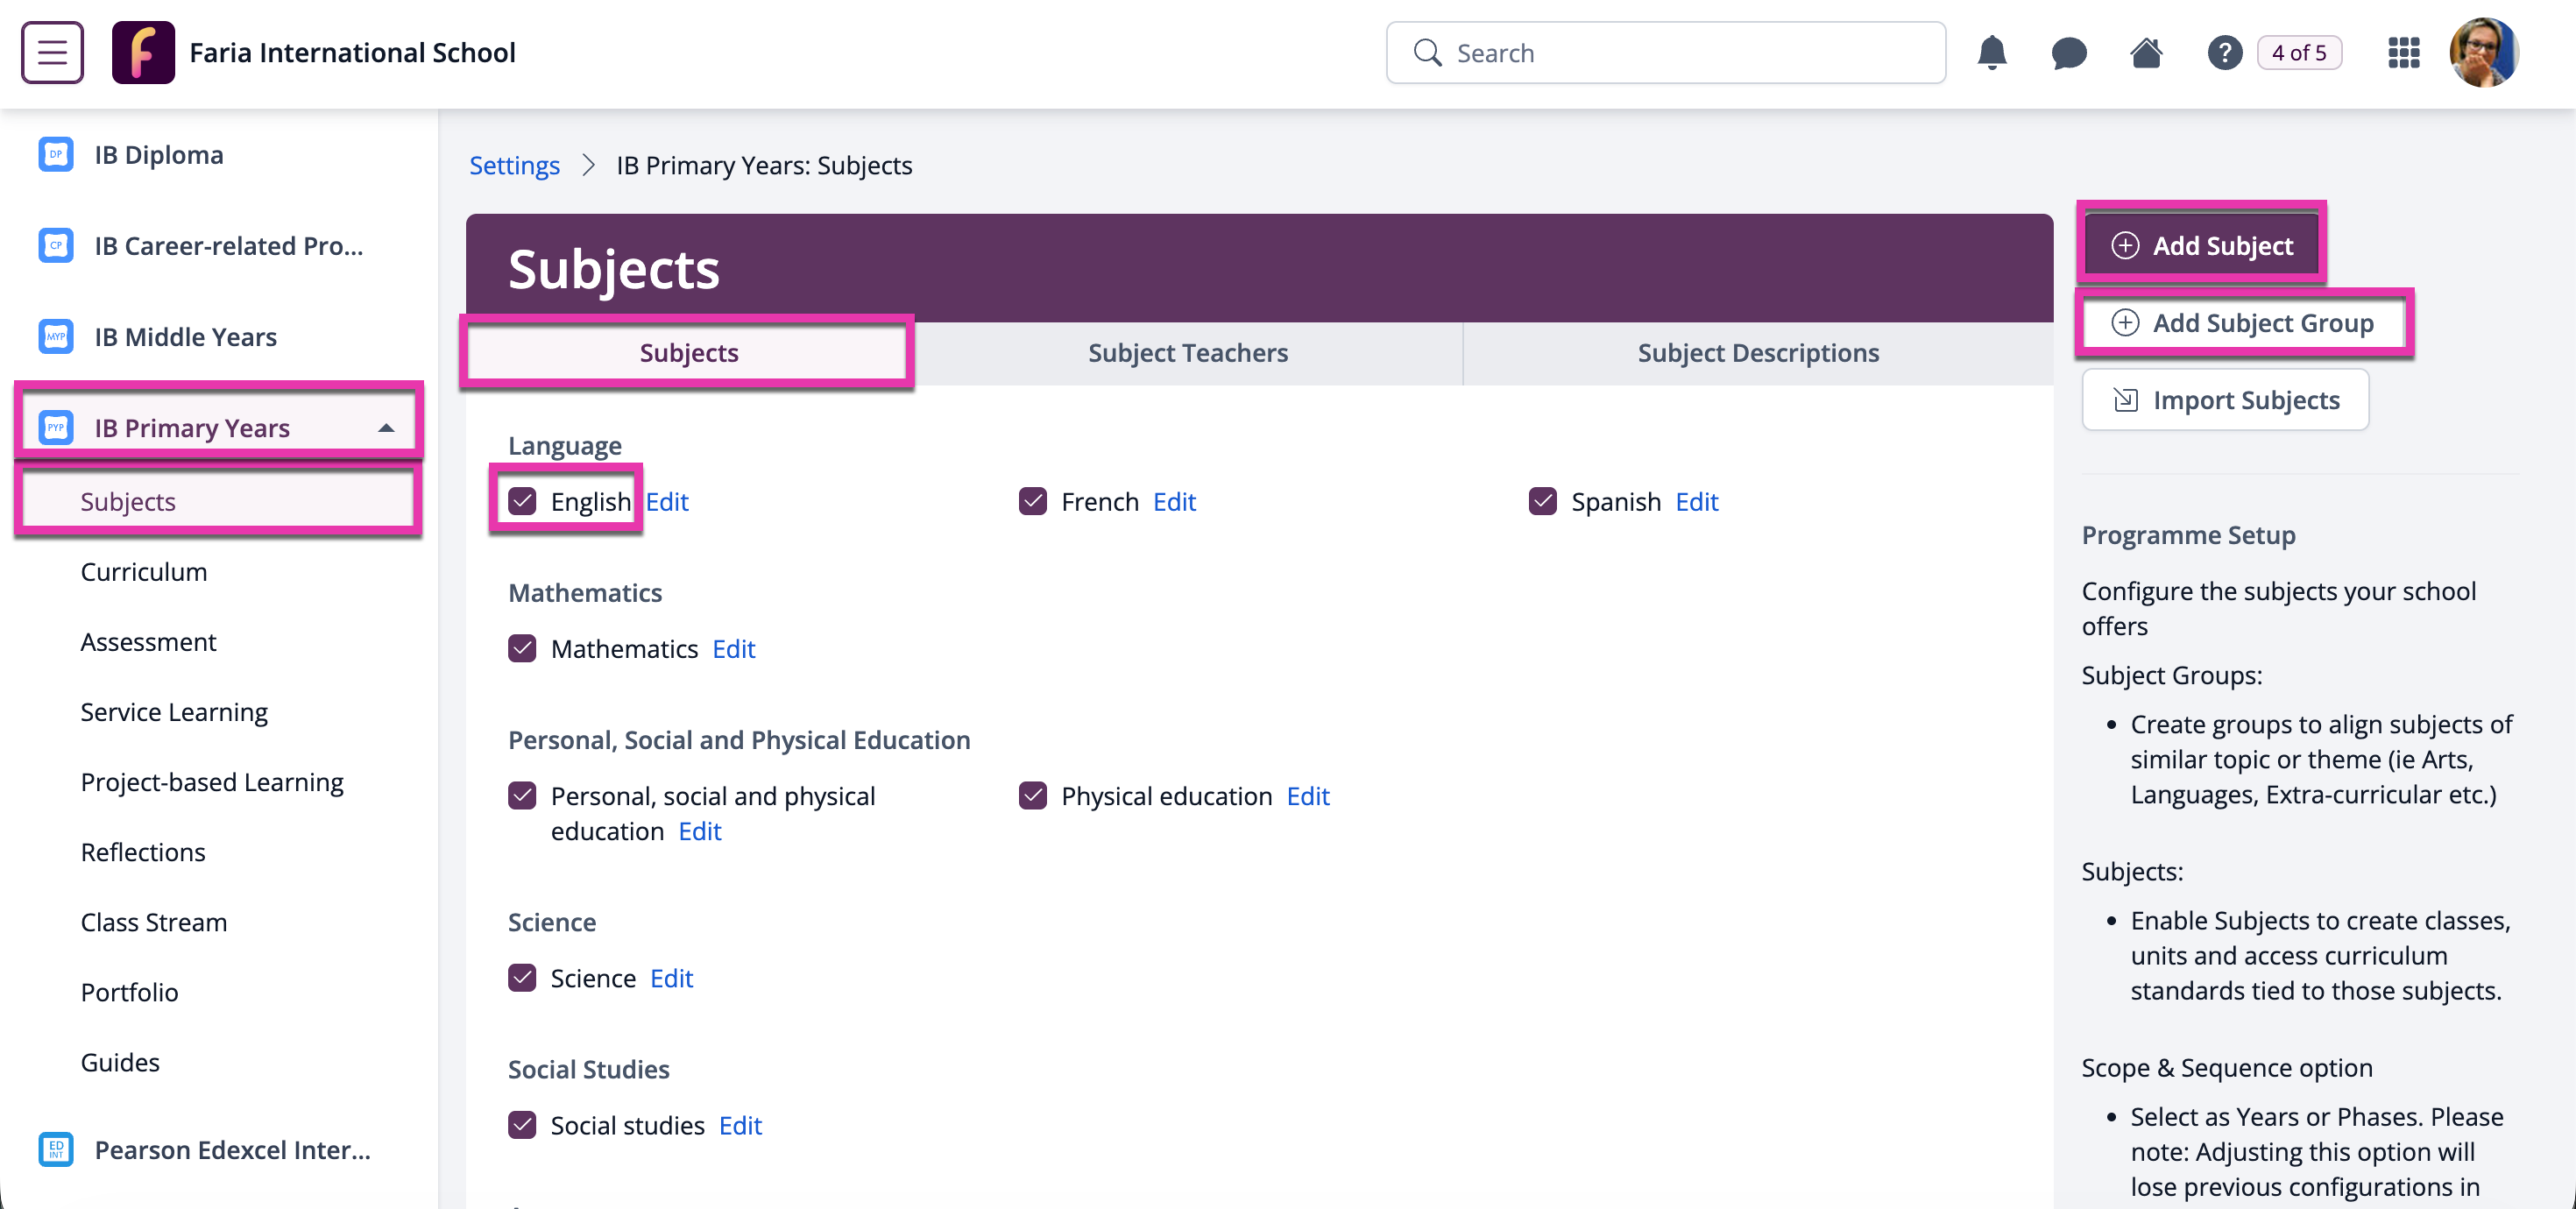Edit the Mathematics subject

(734, 649)
